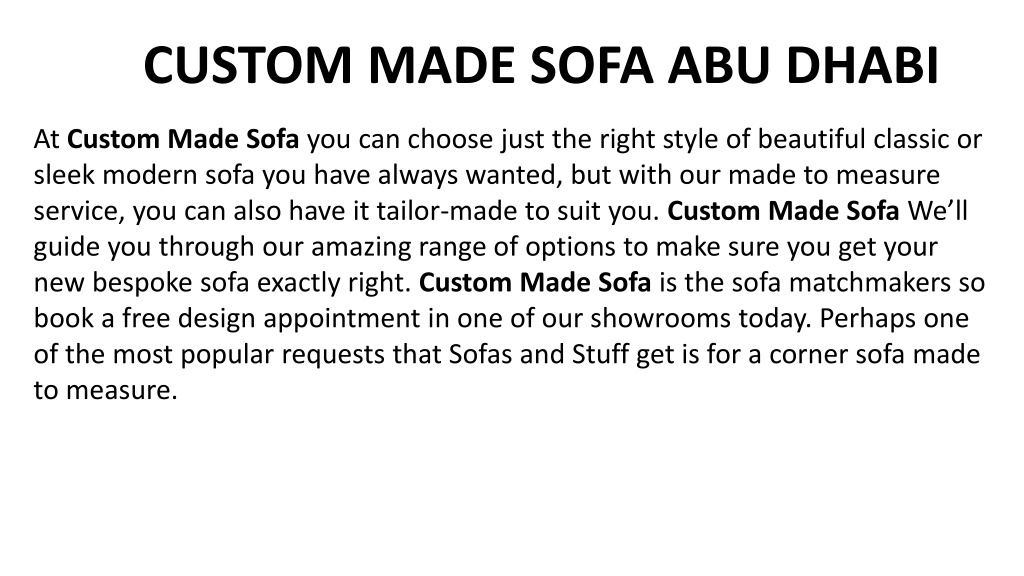
Task: Click the words 'to measure.' at paragraph end
Action: click(106, 391)
